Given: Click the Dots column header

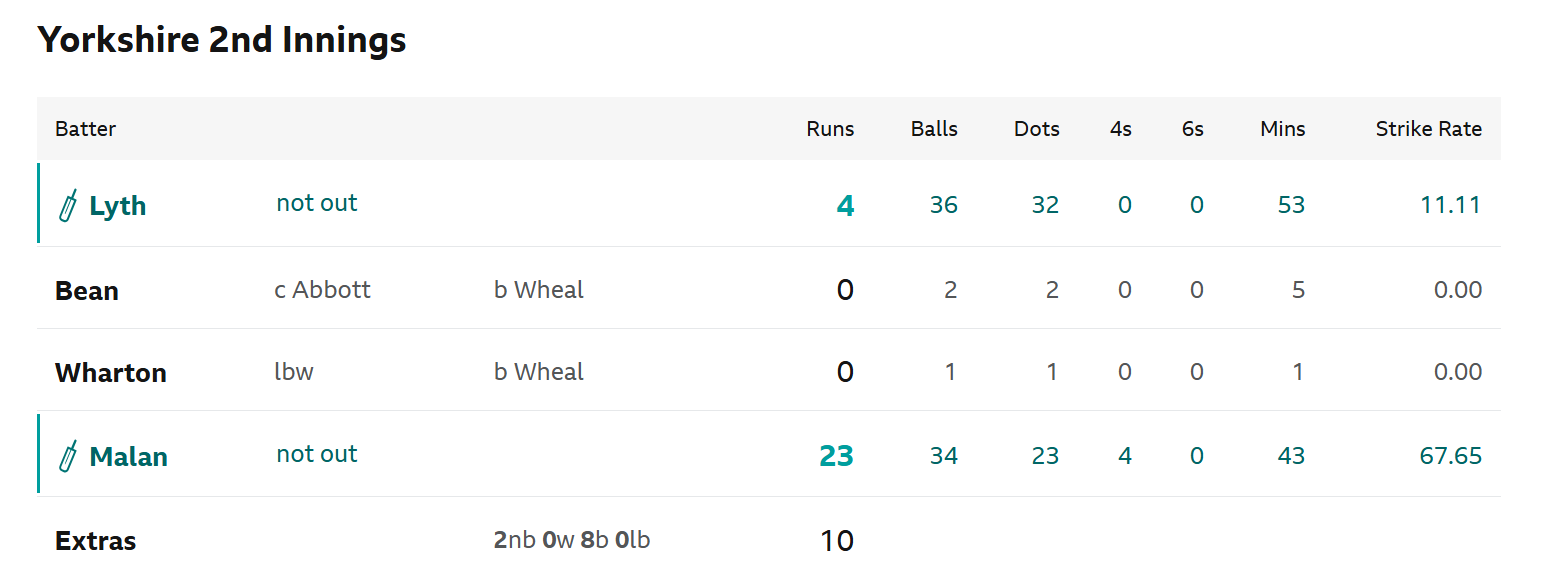Looking at the screenshot, I should pos(1036,129).
